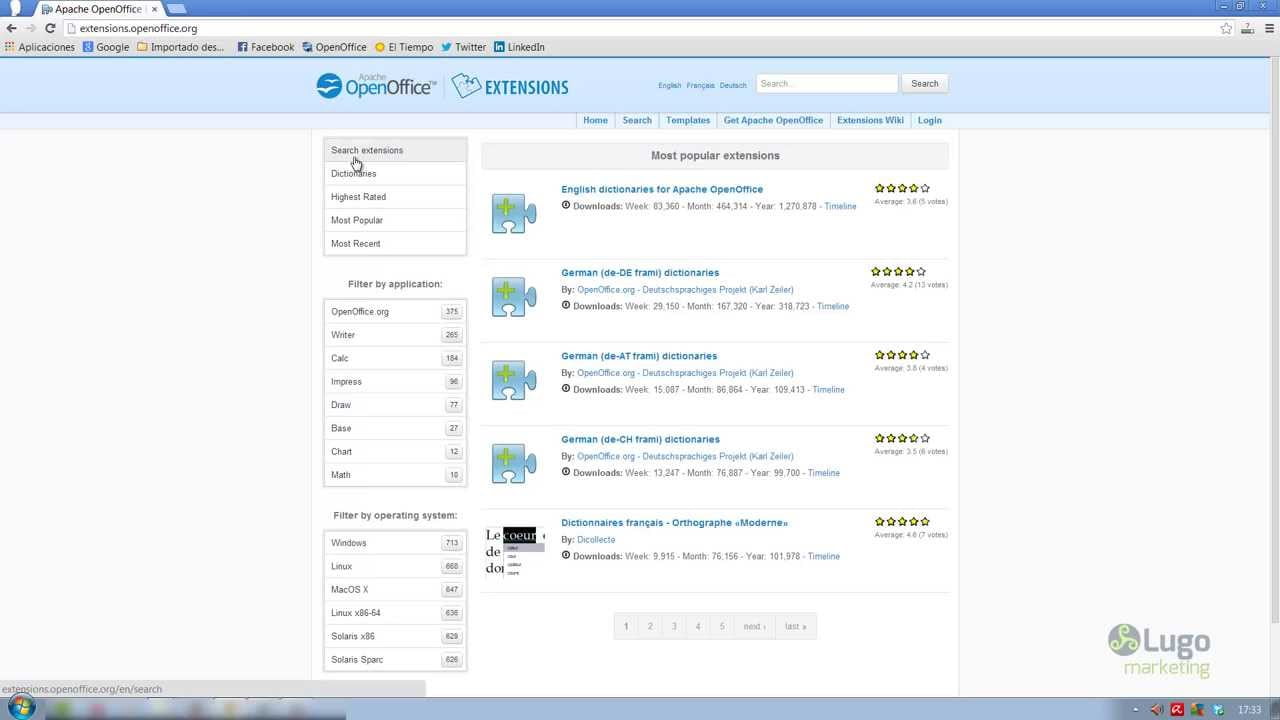Screen dimensions: 1280x720
Task: Click pagination next button
Action: click(755, 626)
